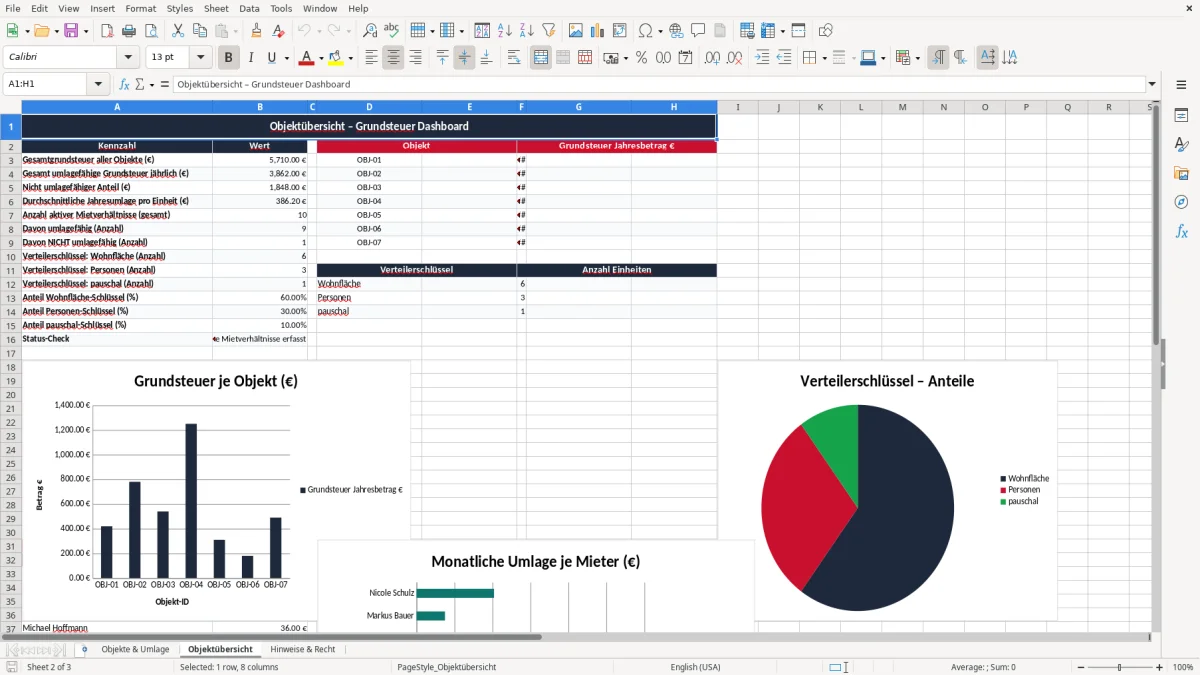Toggle left-to-right text direction
Screen dimensions: 1200x675
click(x=938, y=58)
